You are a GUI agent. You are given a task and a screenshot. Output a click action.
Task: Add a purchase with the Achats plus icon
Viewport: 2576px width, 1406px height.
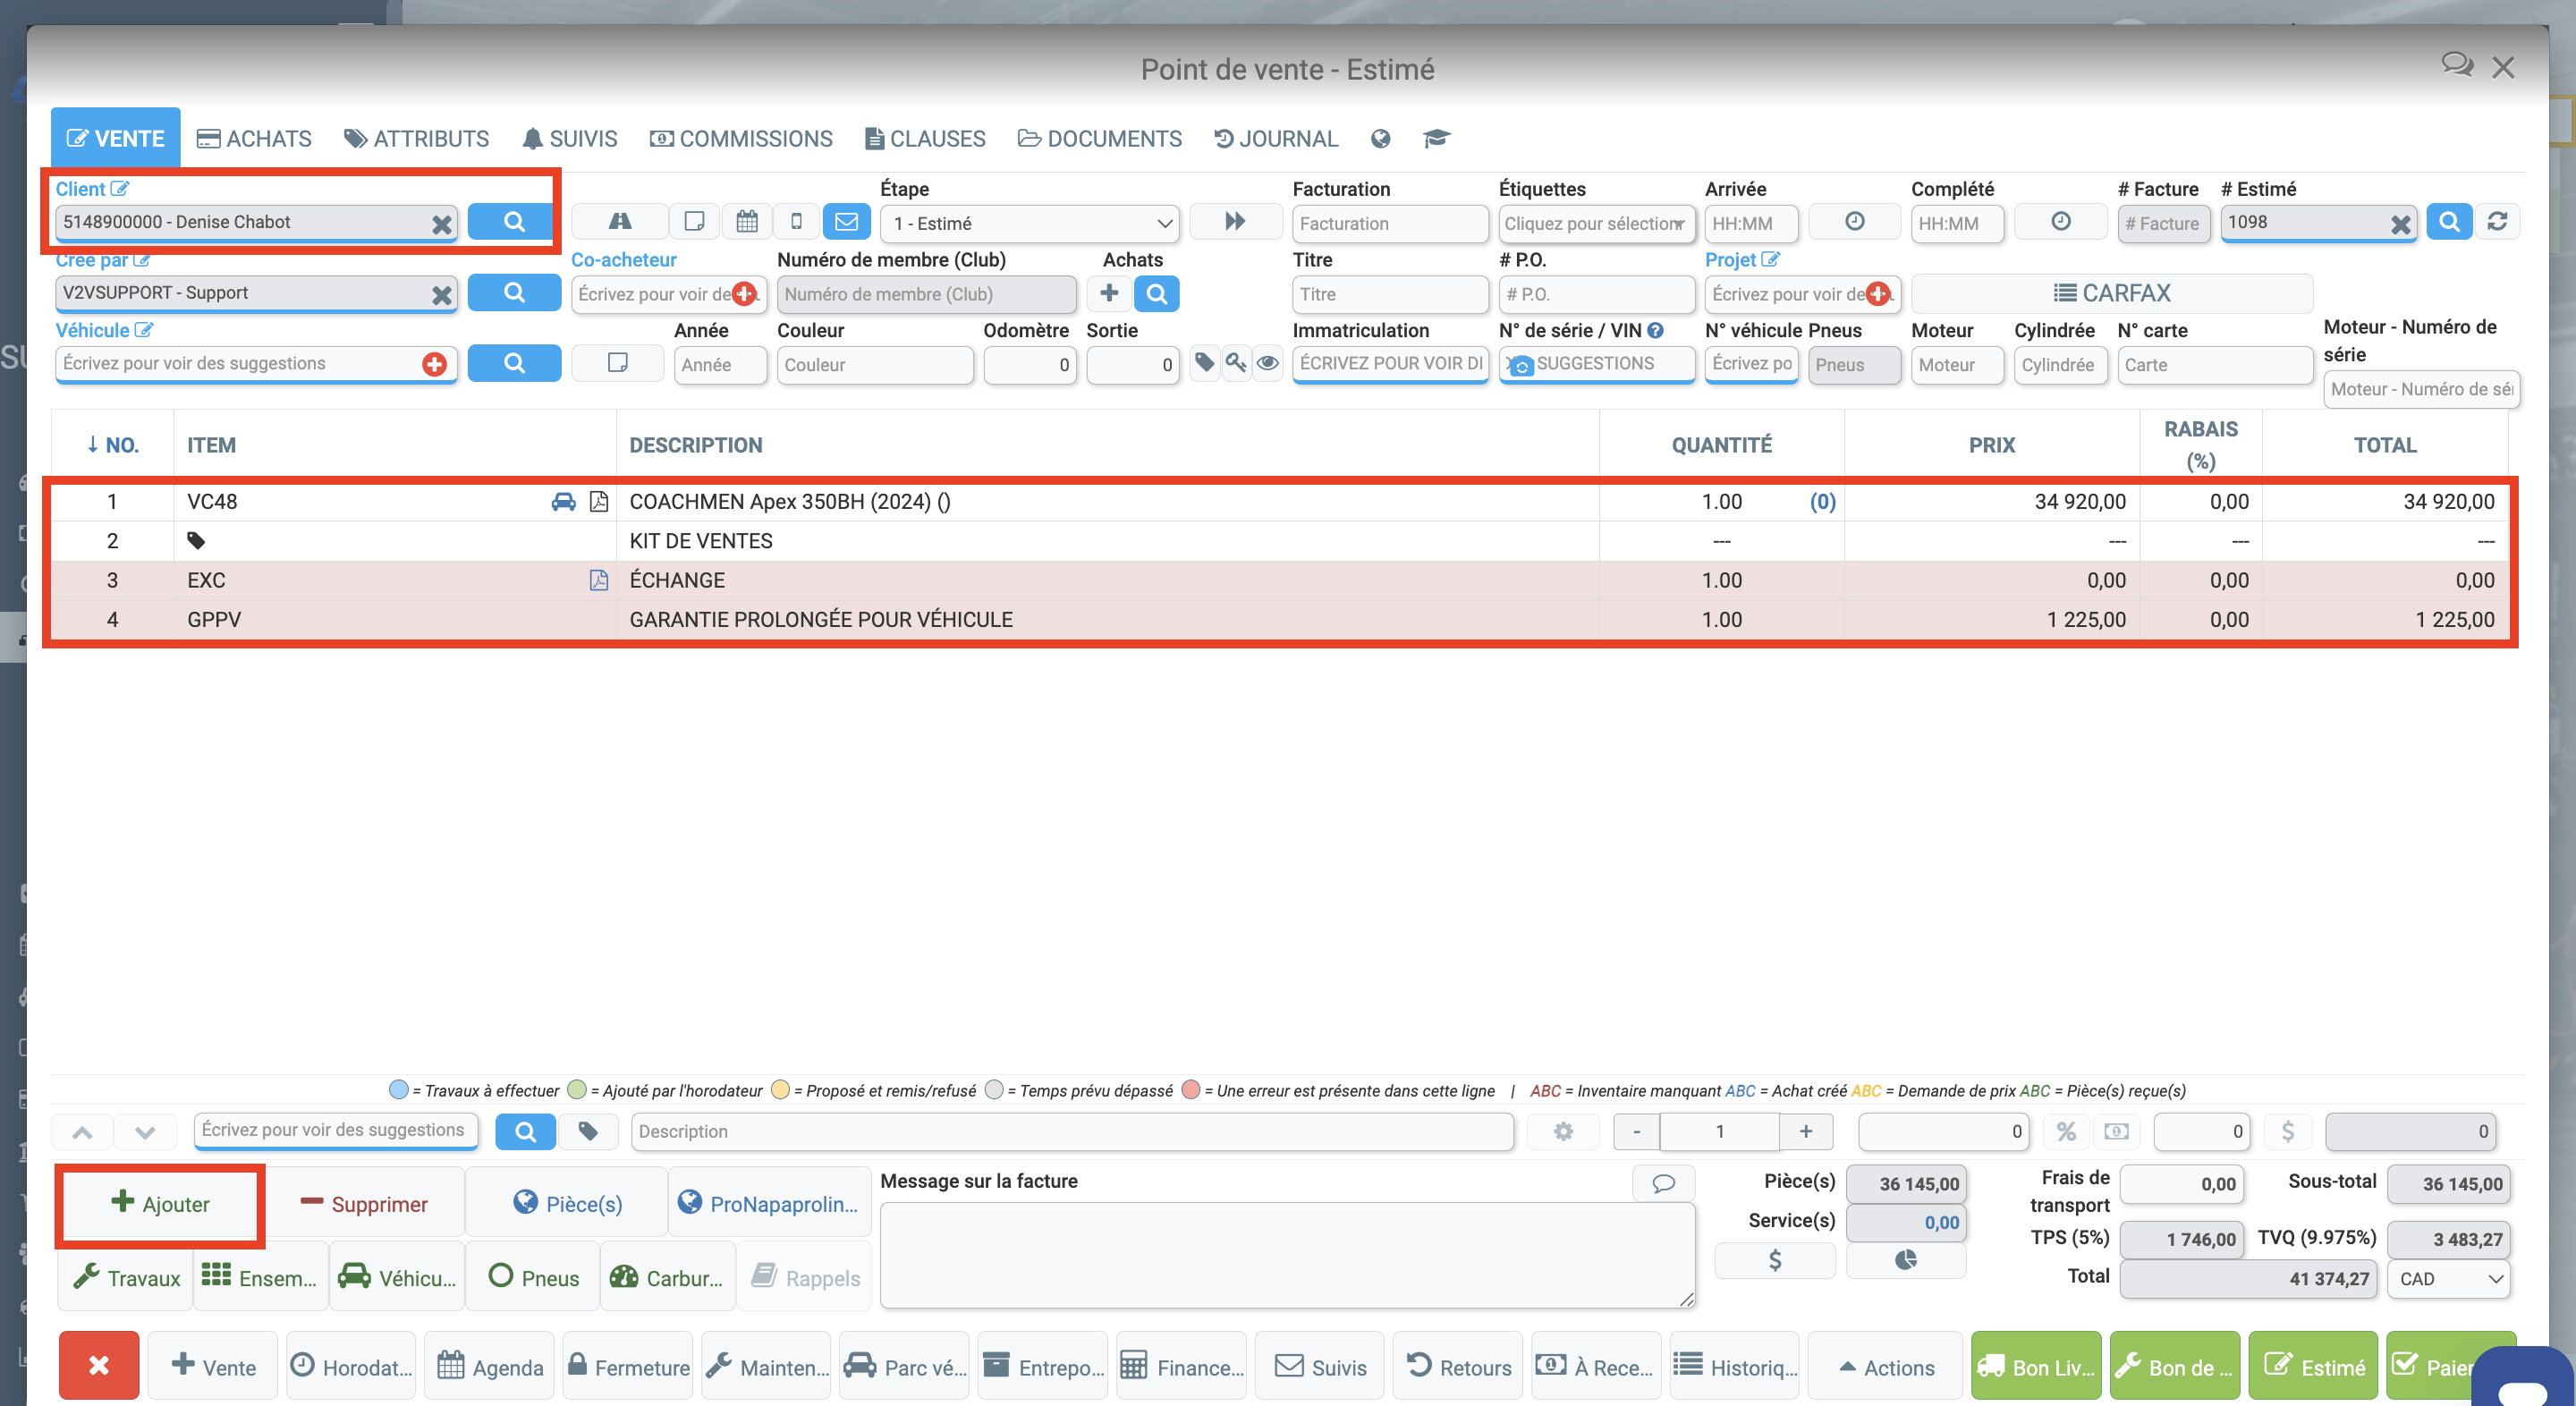click(x=1109, y=294)
